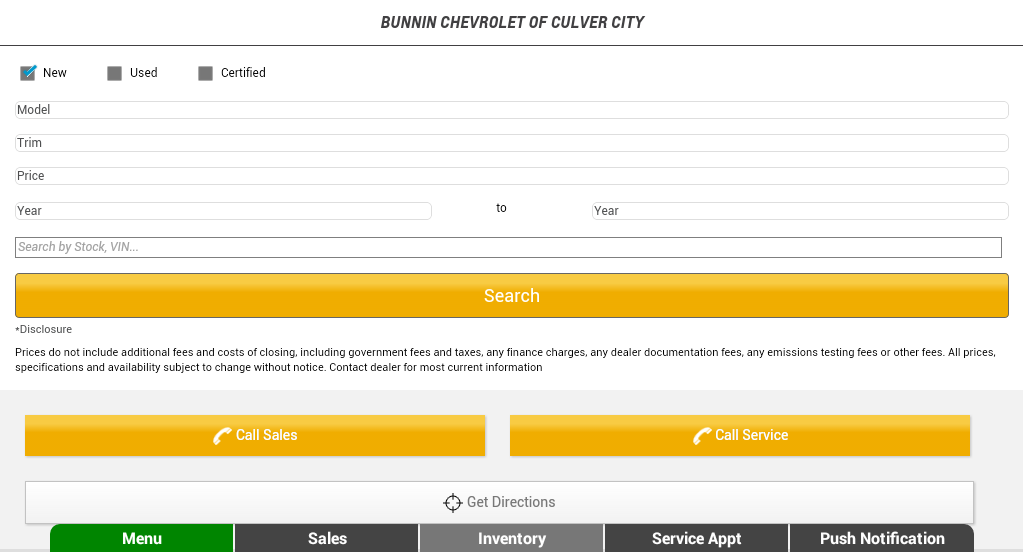Click the yellow Search button

pyautogui.click(x=512, y=296)
